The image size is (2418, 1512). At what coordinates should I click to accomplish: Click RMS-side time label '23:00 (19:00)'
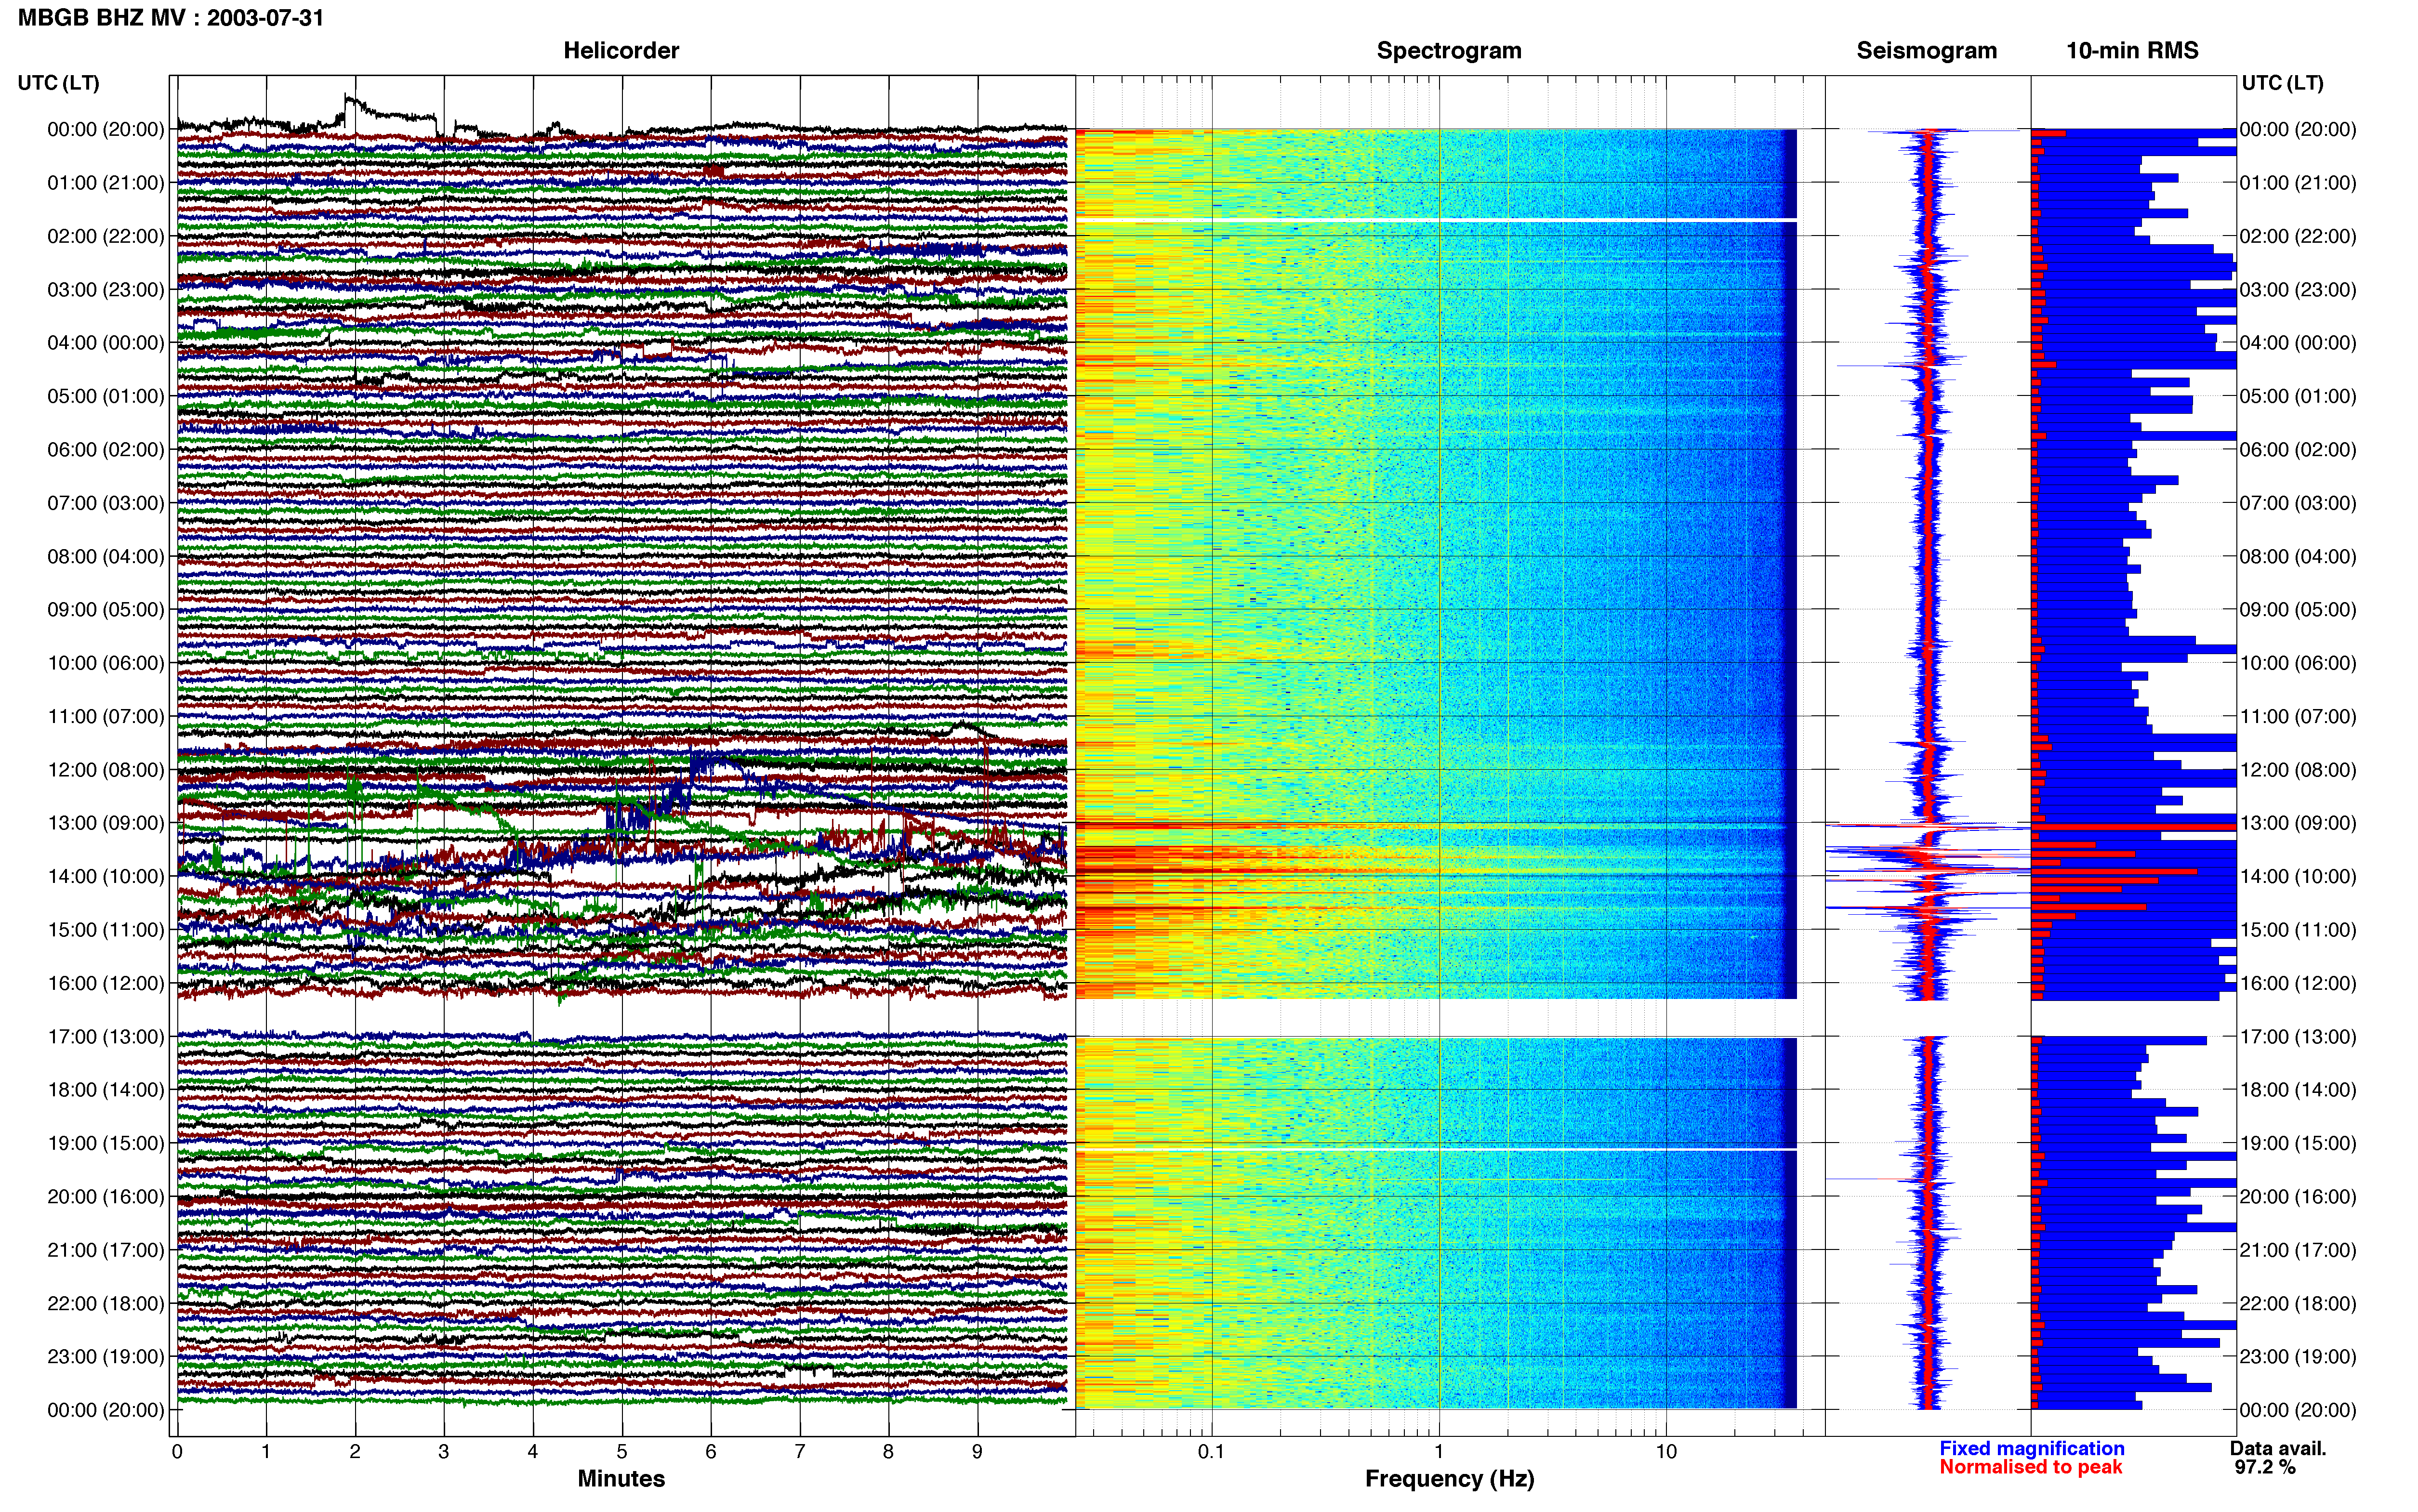pos(2298,1357)
